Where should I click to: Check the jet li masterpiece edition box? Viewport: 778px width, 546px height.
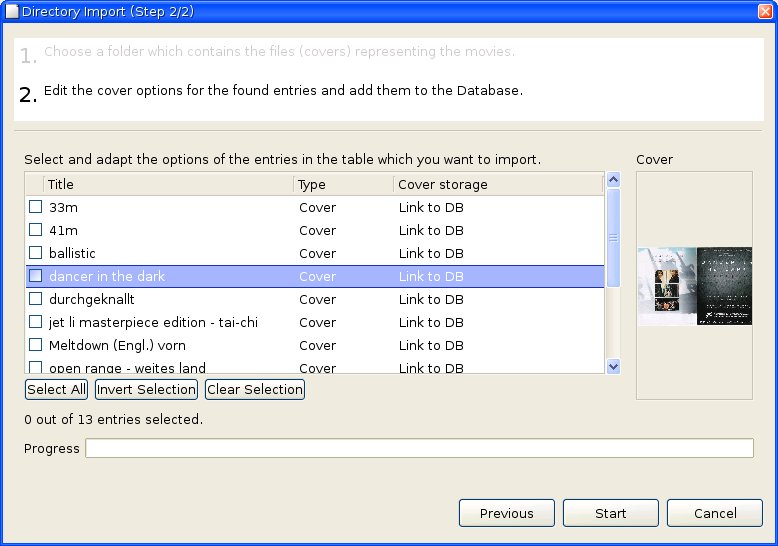point(36,322)
